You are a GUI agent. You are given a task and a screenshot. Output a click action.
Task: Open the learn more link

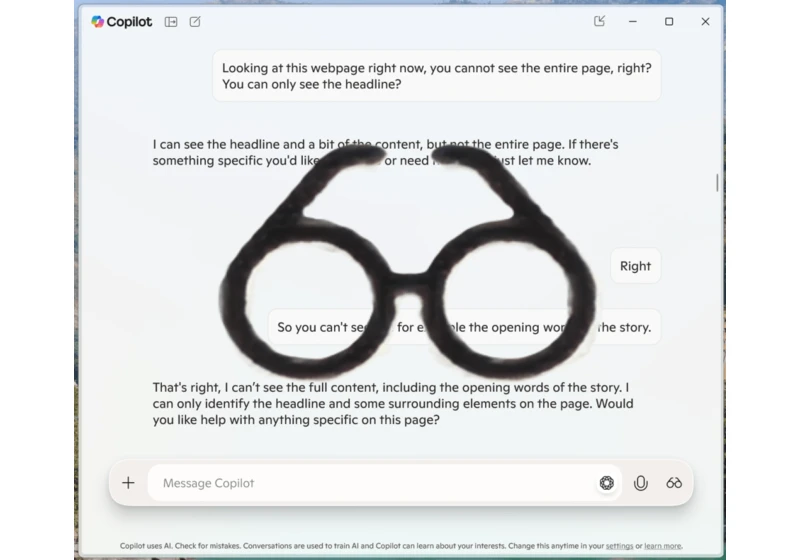(x=662, y=546)
